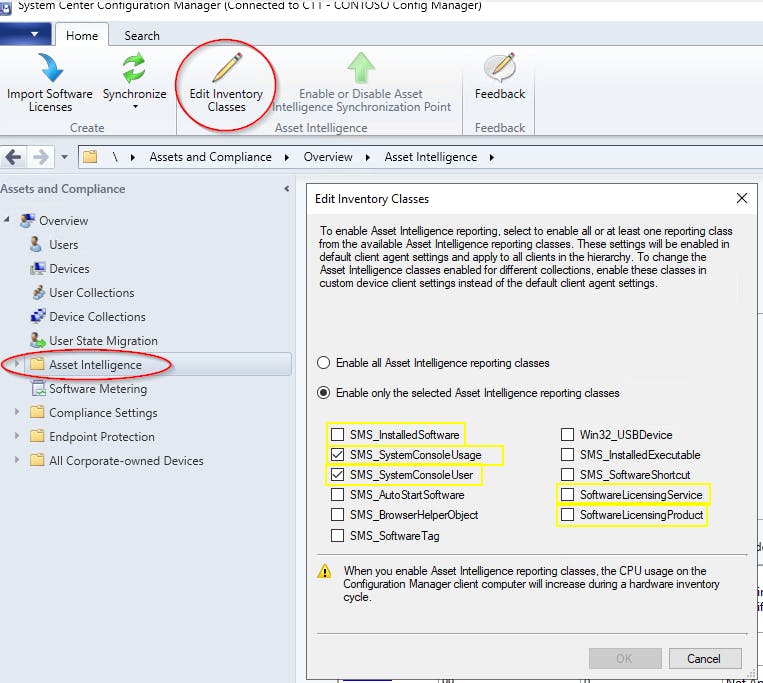763x683 pixels.
Task: Switch to the Search ribbon tab
Action: (x=142, y=35)
